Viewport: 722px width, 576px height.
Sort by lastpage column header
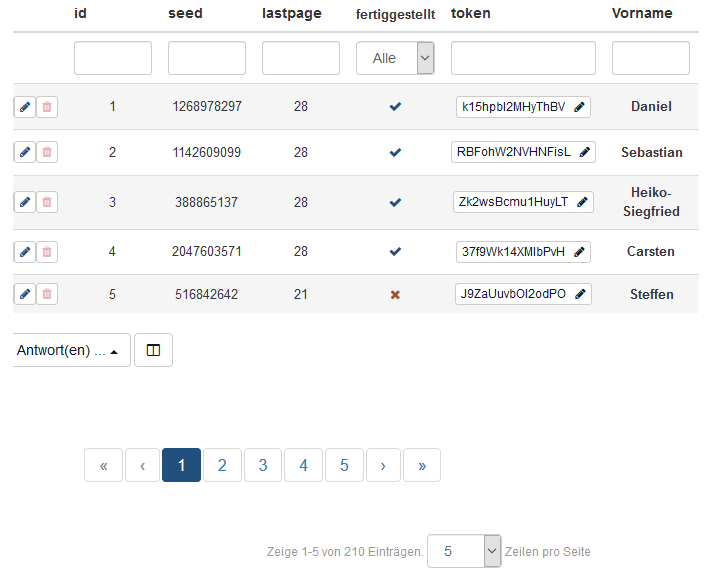291,14
